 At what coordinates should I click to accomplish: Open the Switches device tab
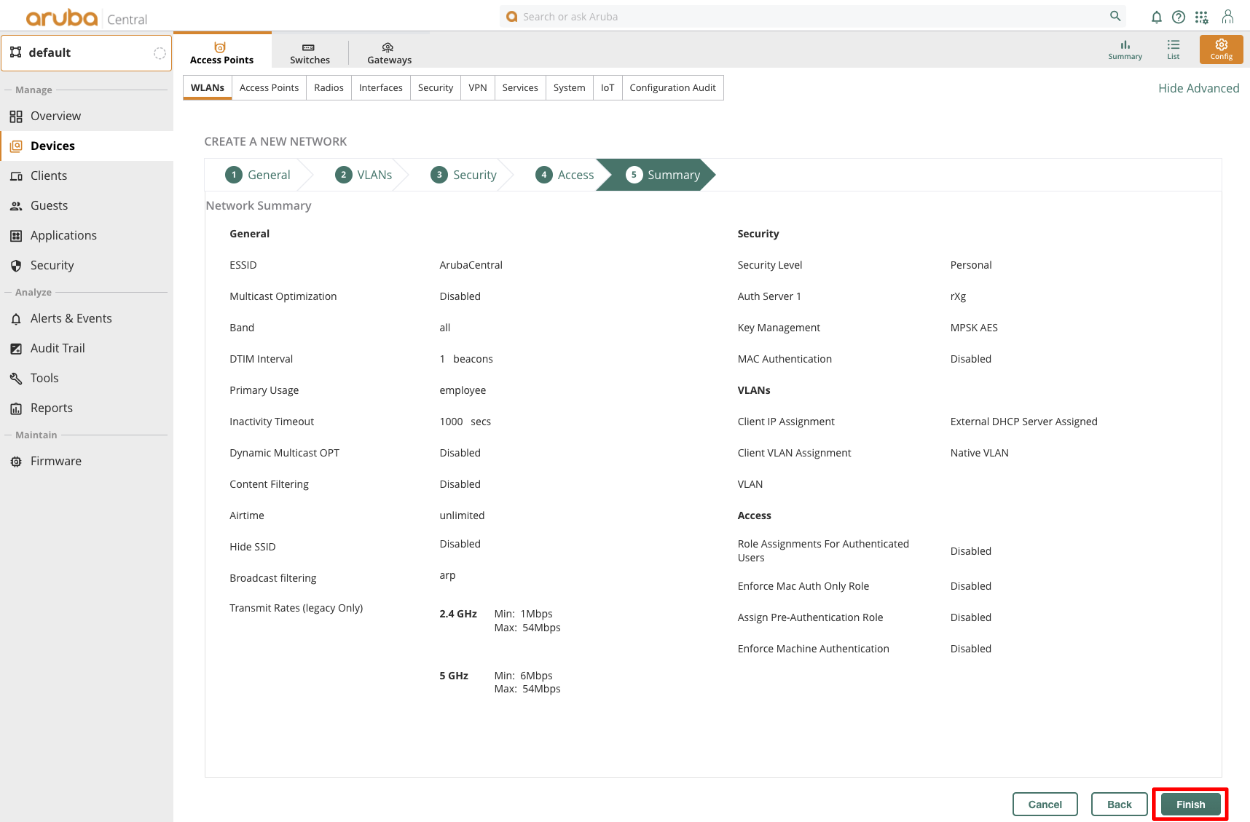point(310,53)
